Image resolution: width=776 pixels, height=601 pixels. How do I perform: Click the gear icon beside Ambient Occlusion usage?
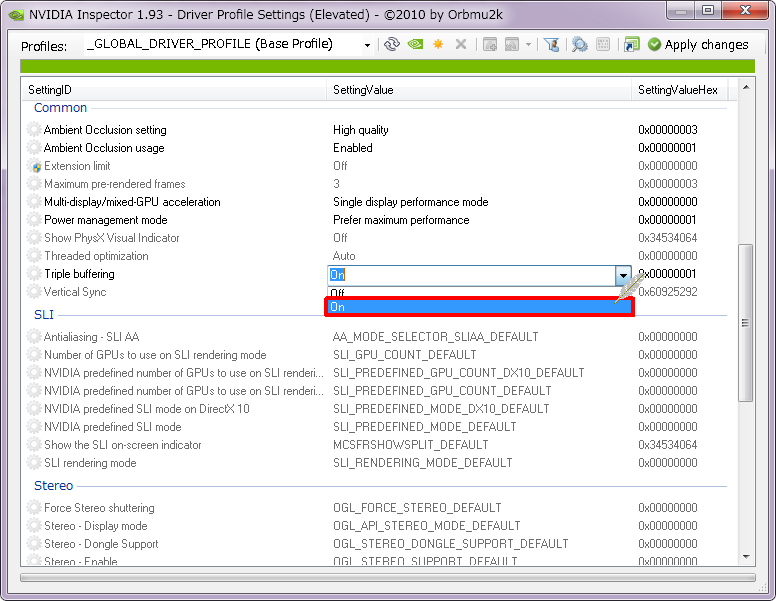coord(34,148)
